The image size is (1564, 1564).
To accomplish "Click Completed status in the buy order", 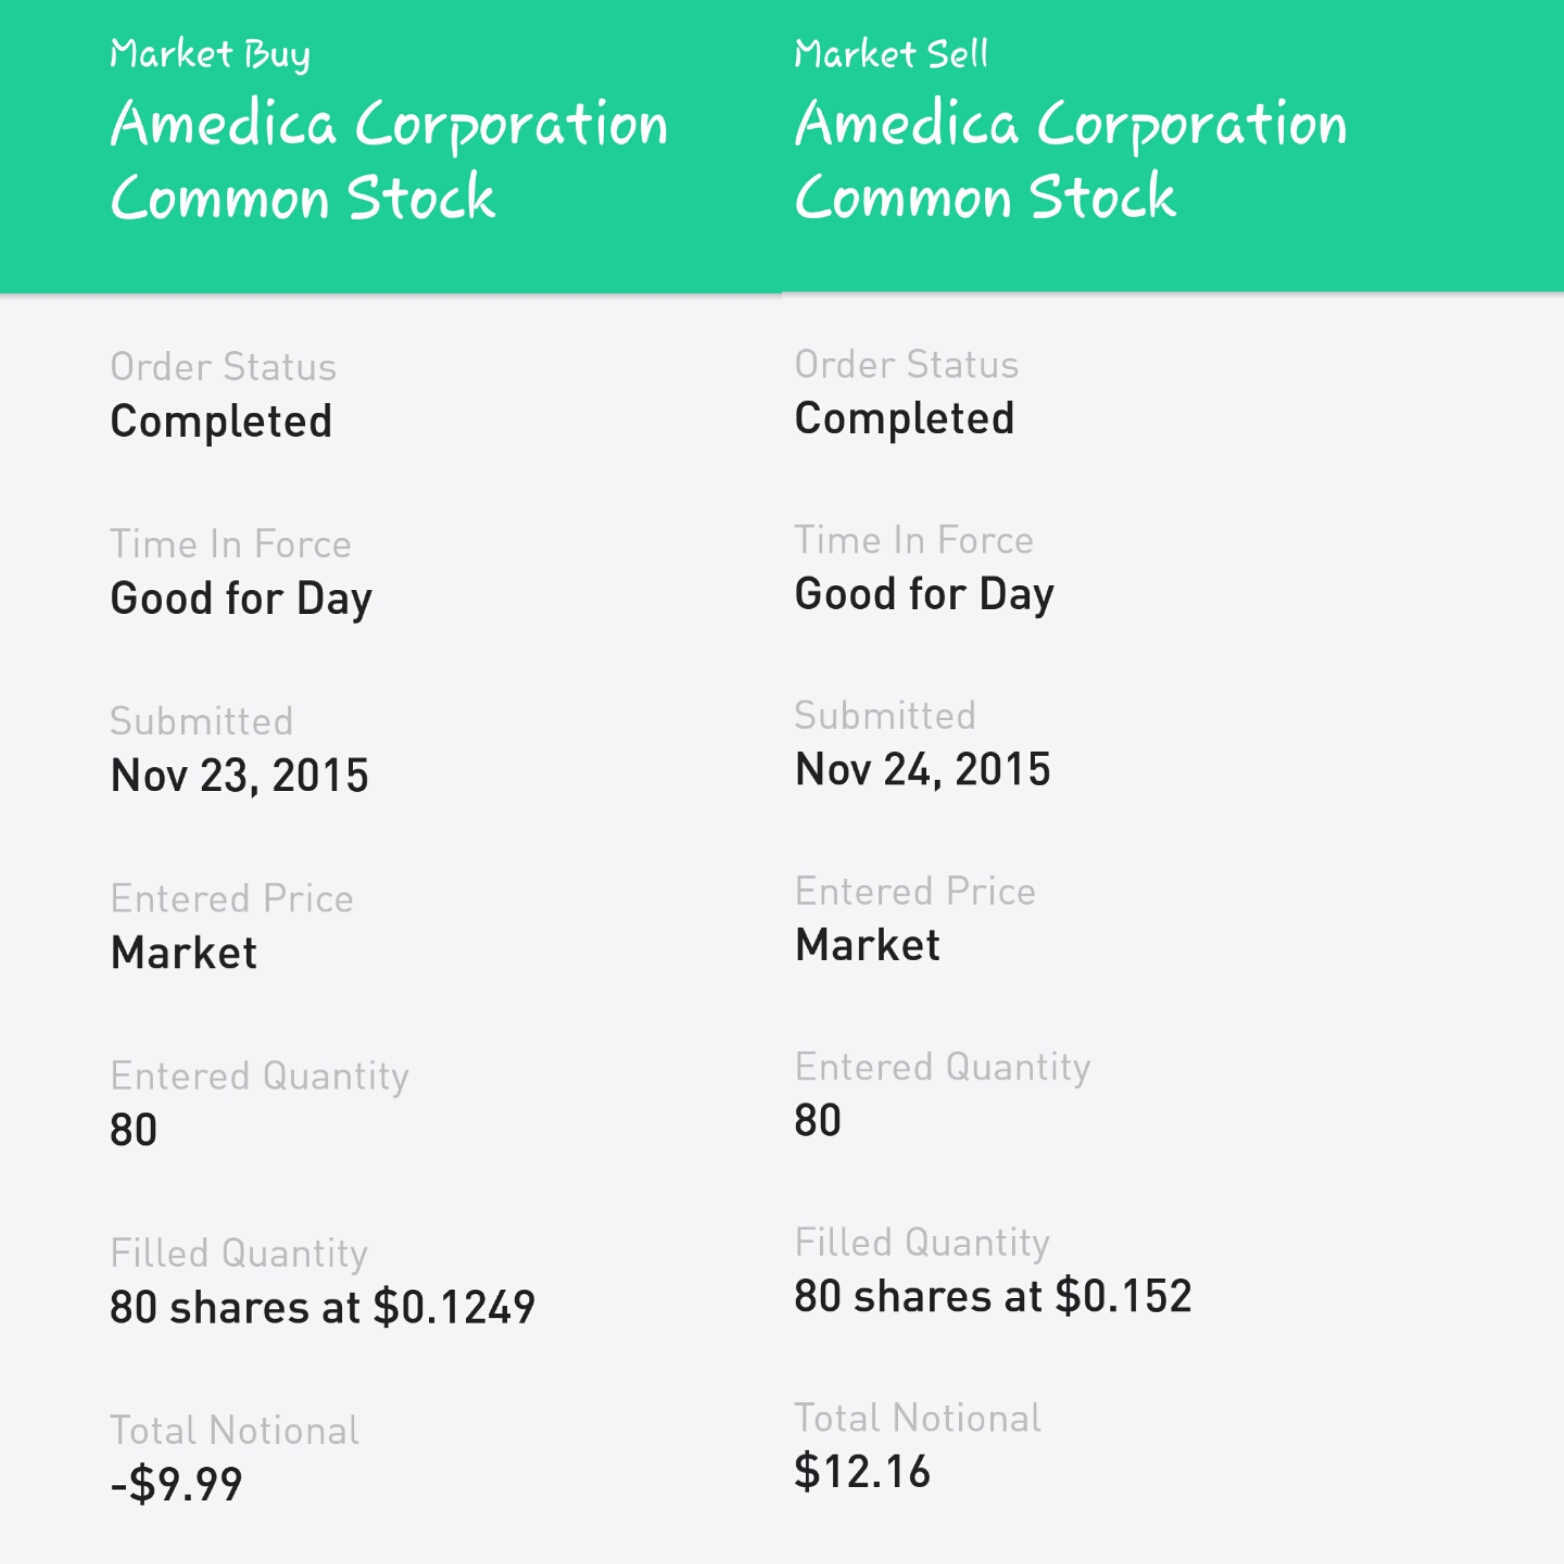I will pyautogui.click(x=221, y=422).
